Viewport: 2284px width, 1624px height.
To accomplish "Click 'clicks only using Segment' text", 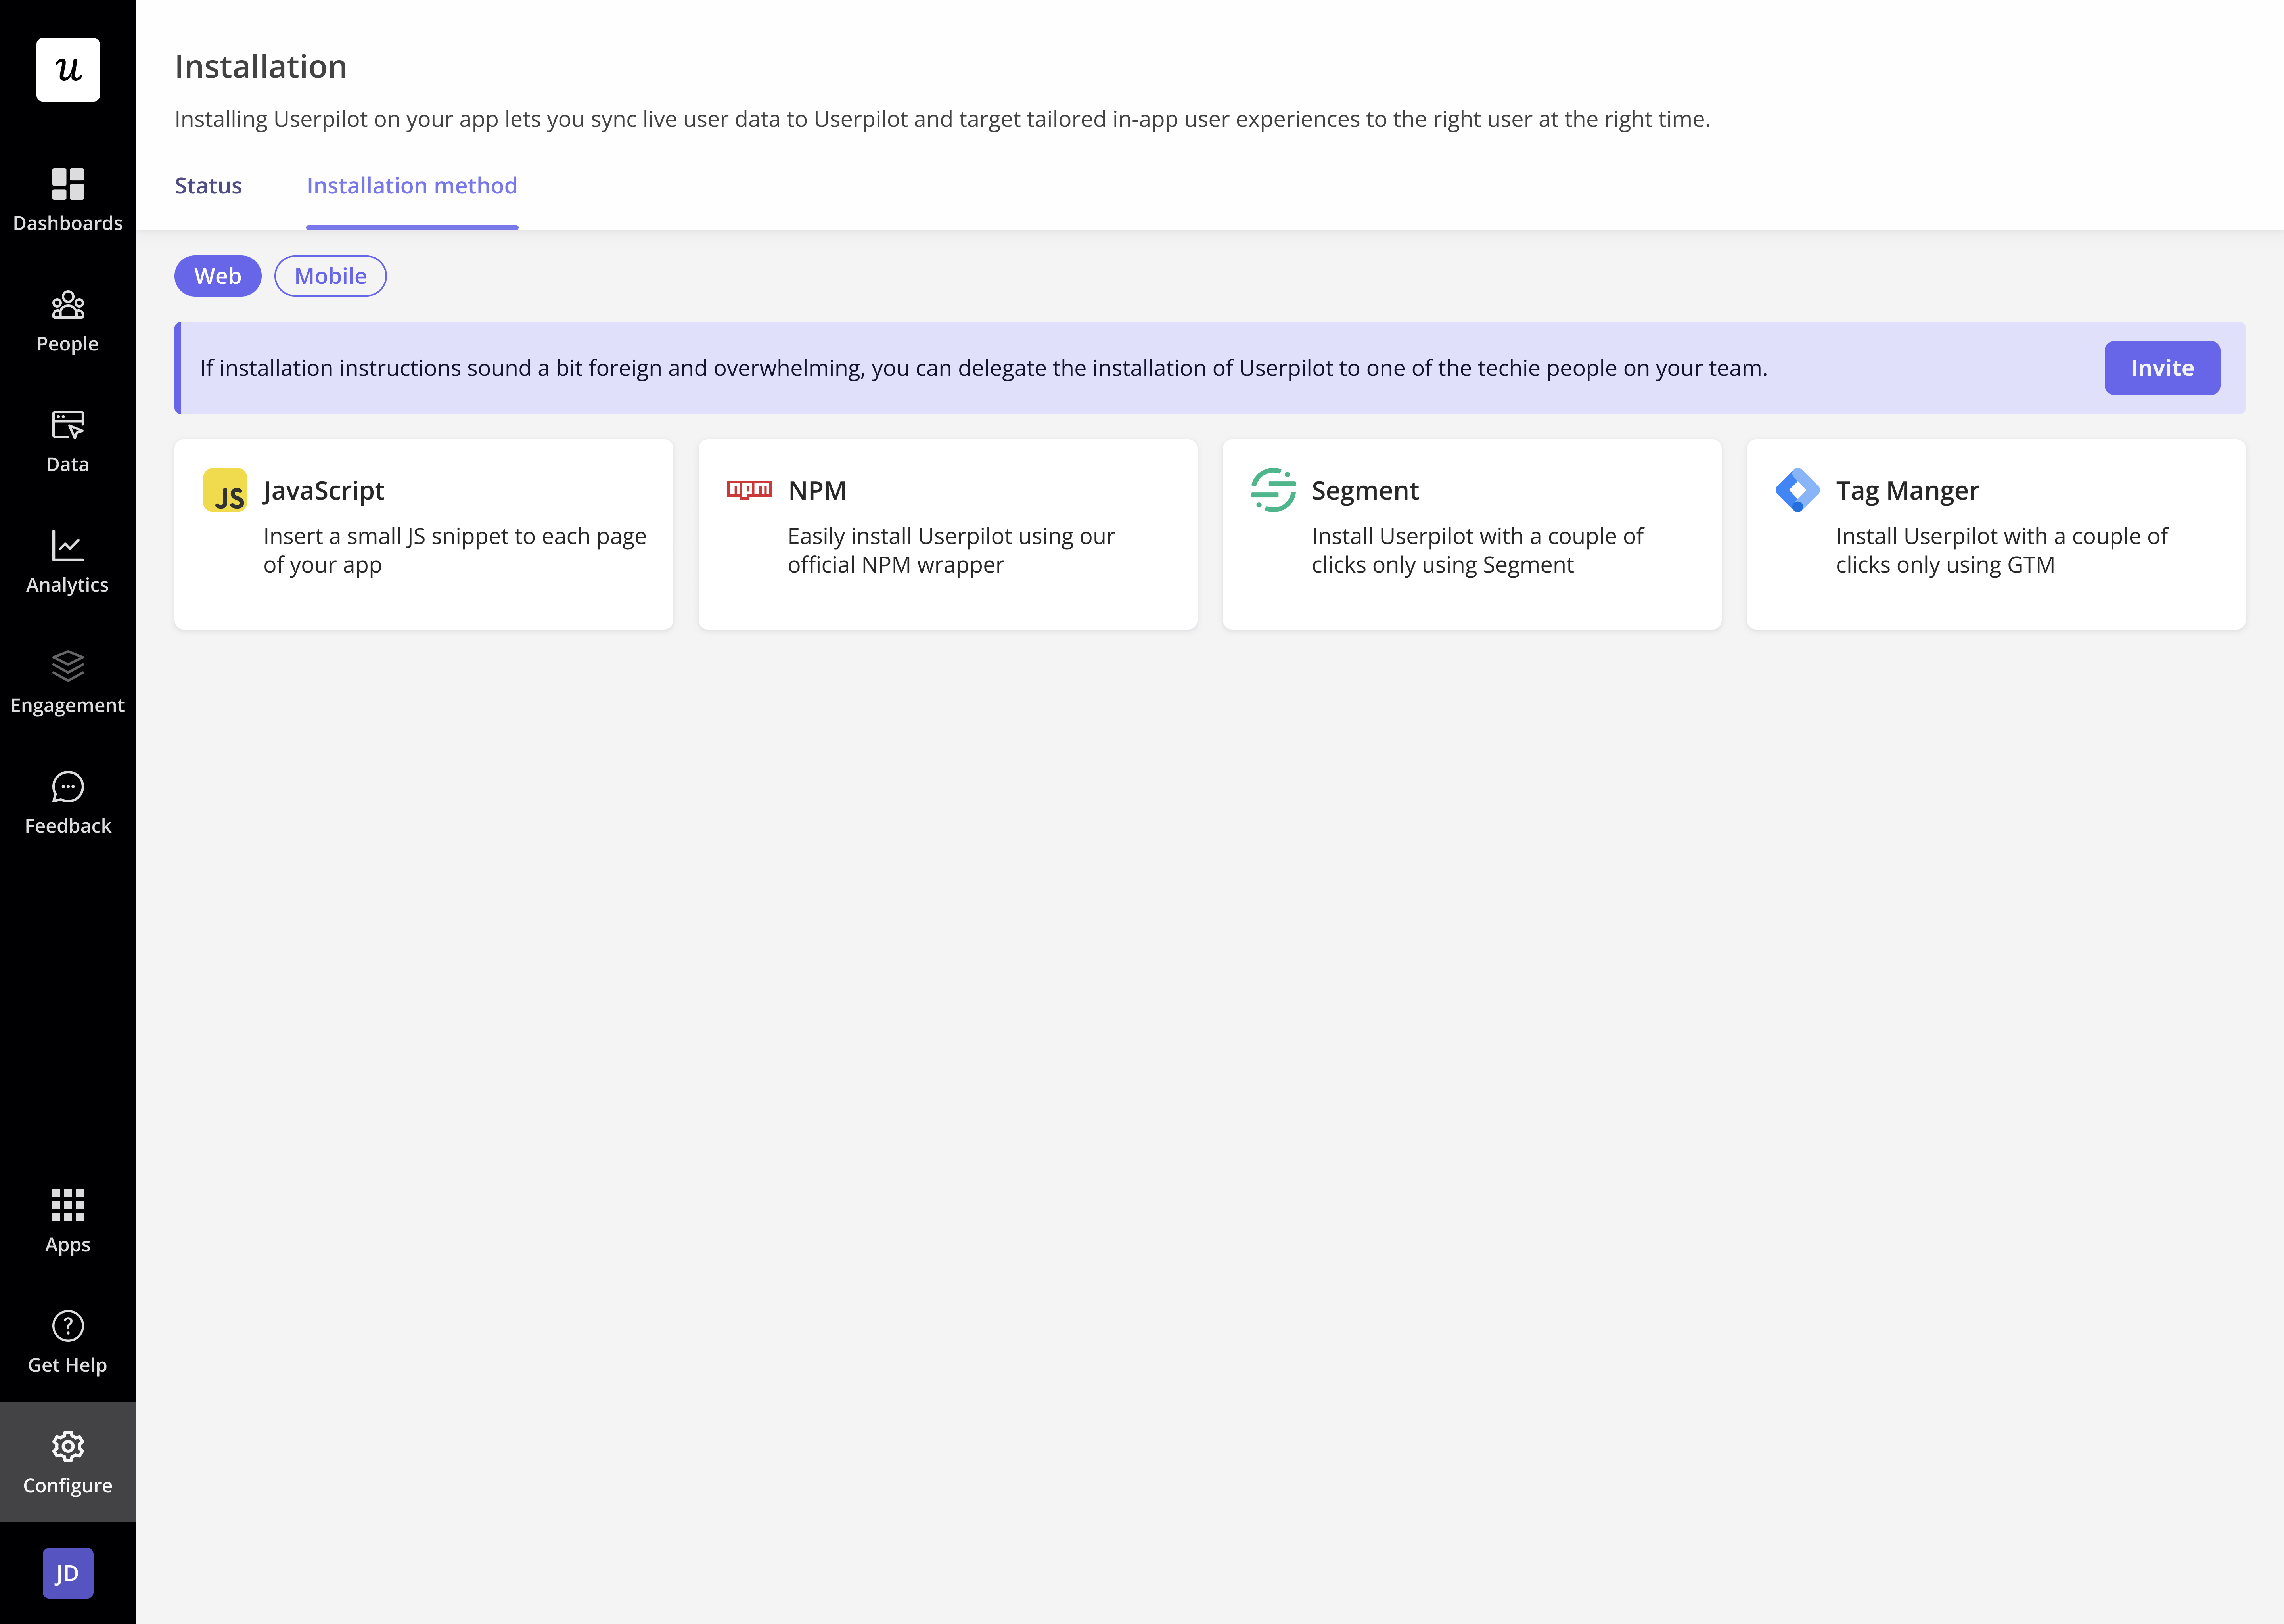I will (1443, 565).
